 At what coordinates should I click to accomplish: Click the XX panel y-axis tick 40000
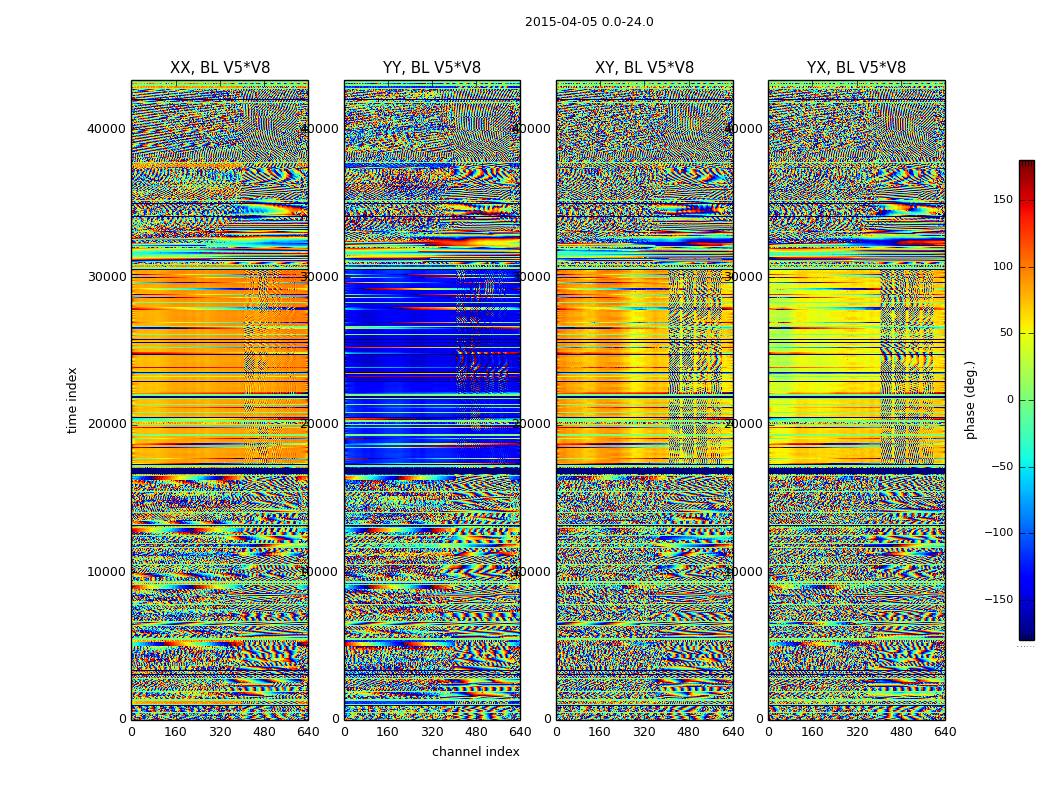(x=106, y=129)
